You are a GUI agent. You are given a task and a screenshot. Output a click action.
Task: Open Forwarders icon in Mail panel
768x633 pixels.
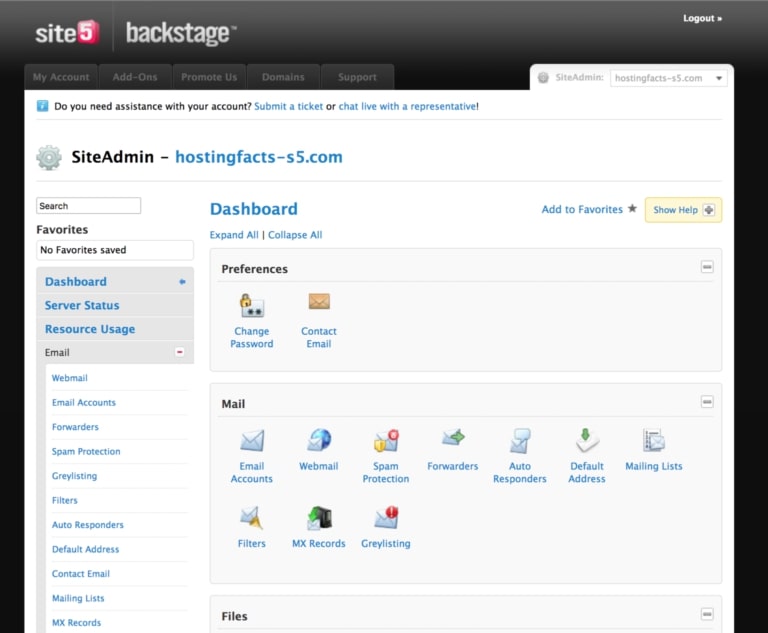coord(453,437)
